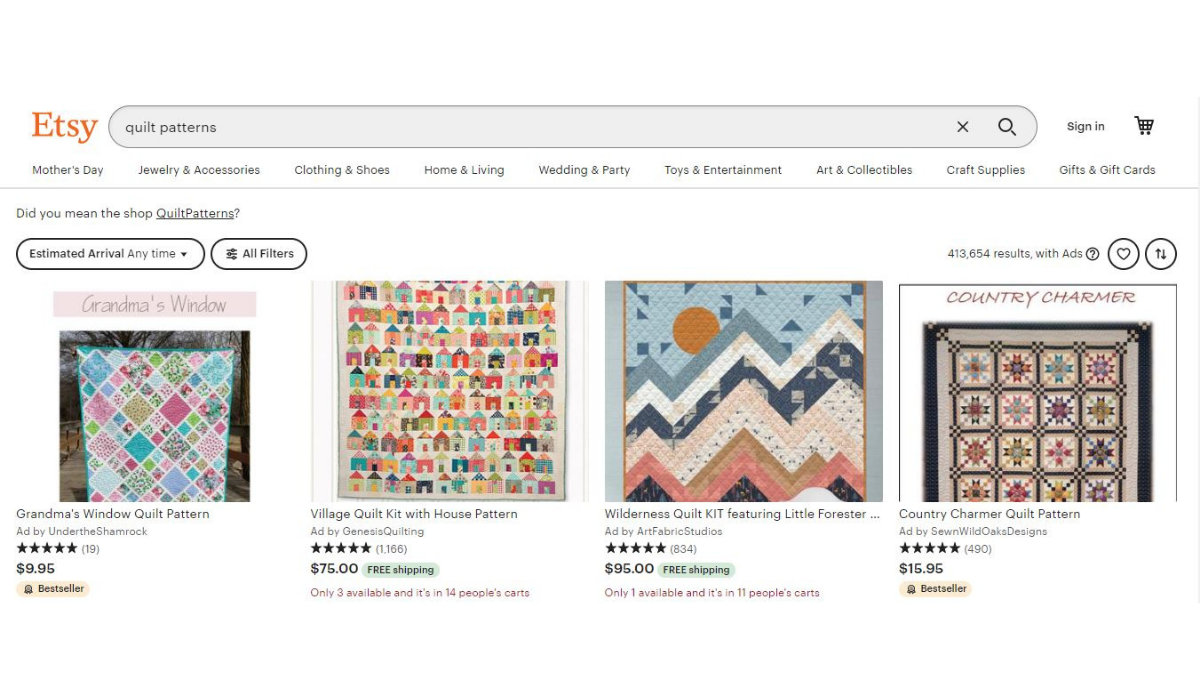Click the FREE shipping tag on Village Quilt Kit
This screenshot has height=700, width=1200.
click(400, 569)
